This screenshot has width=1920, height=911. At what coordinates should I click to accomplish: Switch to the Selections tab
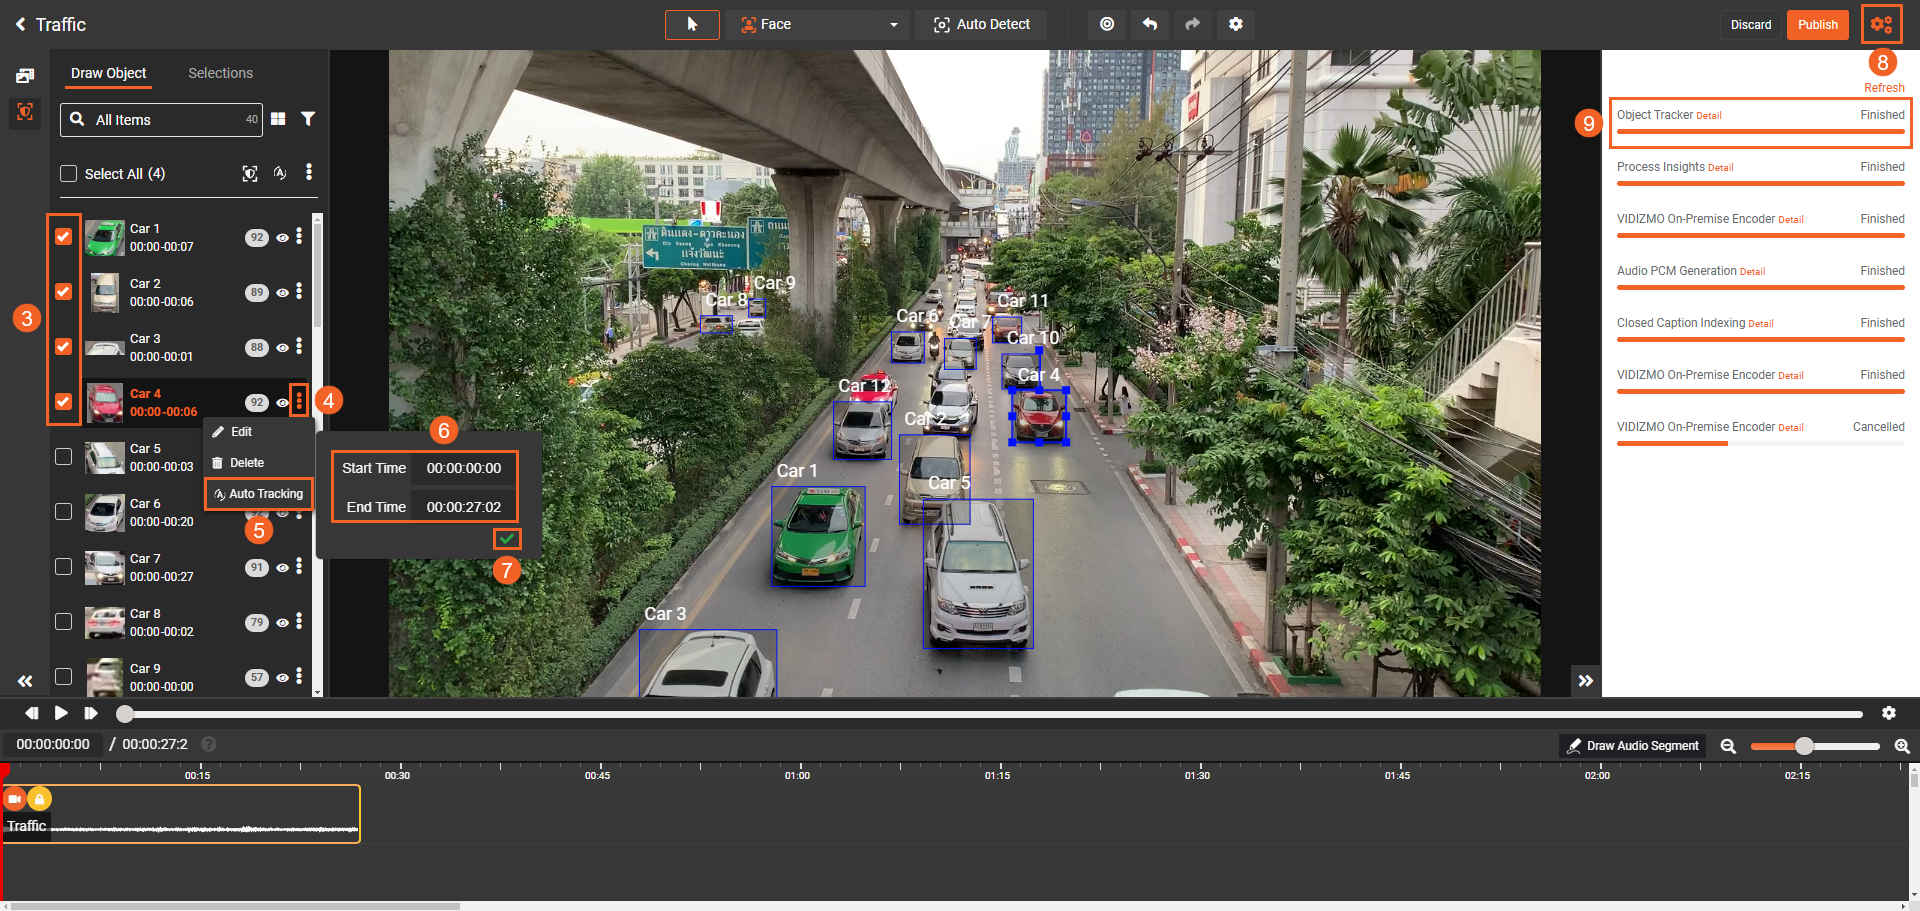[220, 73]
